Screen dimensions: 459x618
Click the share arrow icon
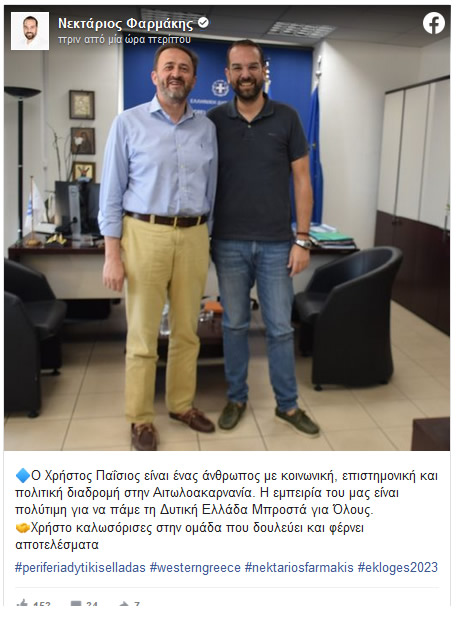[x=124, y=603]
